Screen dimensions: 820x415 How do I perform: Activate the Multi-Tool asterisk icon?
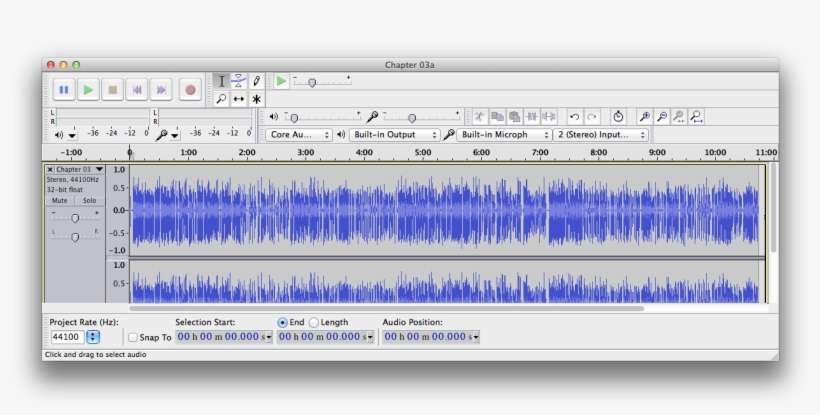click(x=257, y=99)
